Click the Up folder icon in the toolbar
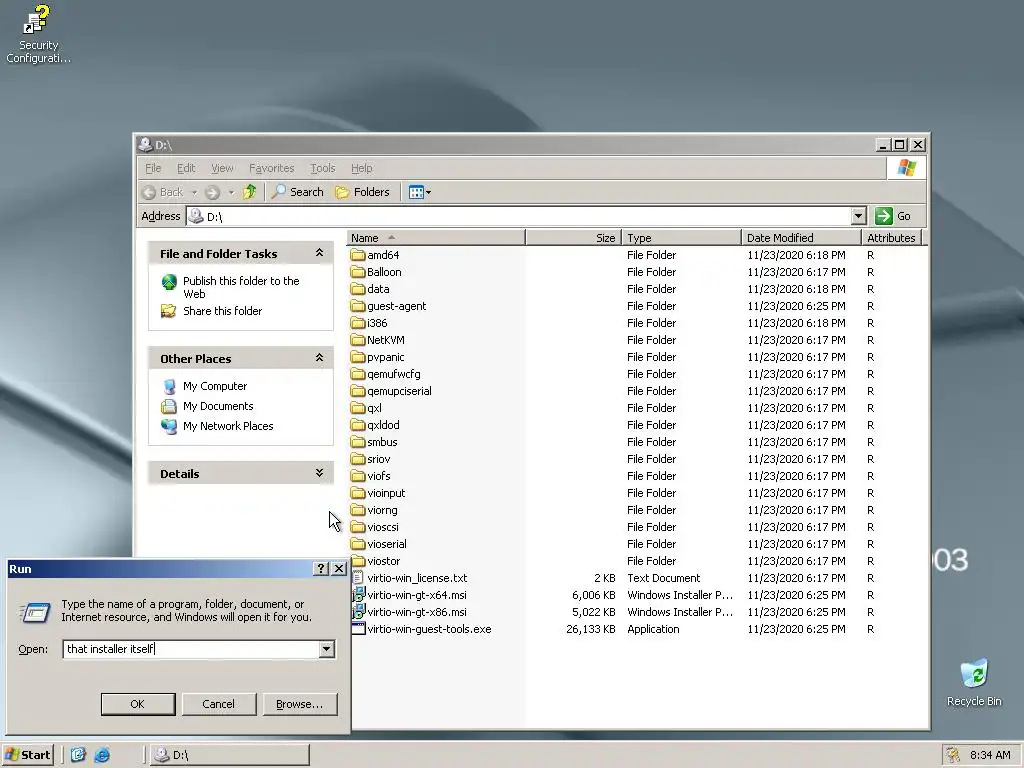Viewport: 1024px width, 768px height. coord(249,192)
